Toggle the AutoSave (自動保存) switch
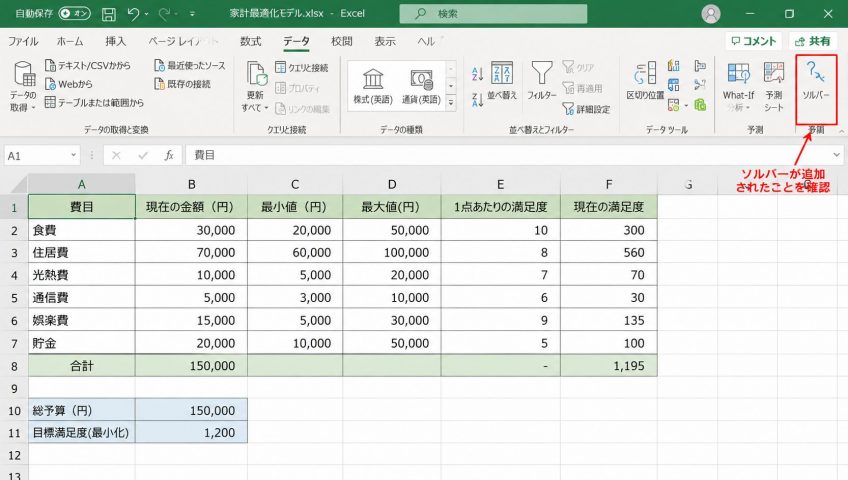Screen dimensions: 848x480 click(74, 14)
